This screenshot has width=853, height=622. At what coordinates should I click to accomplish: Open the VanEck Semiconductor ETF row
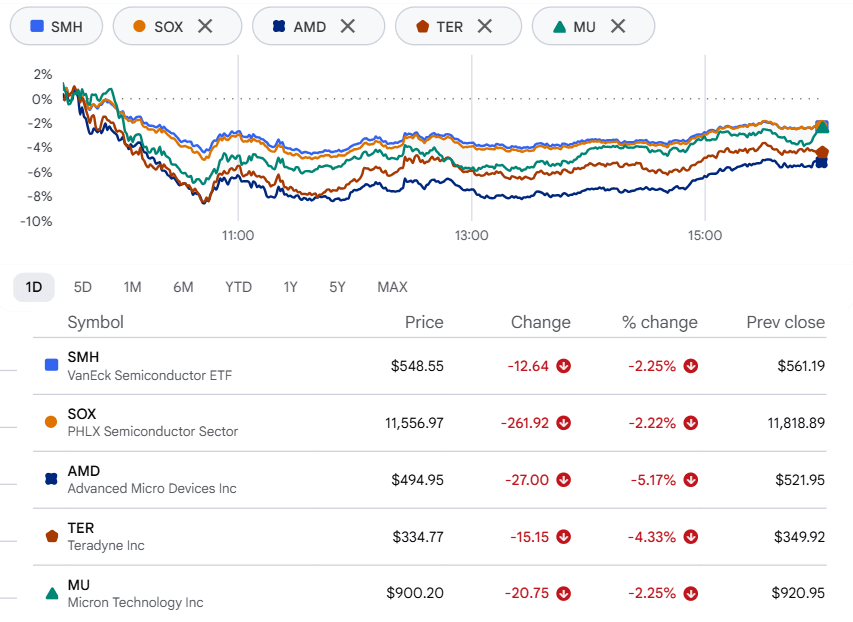click(430, 366)
